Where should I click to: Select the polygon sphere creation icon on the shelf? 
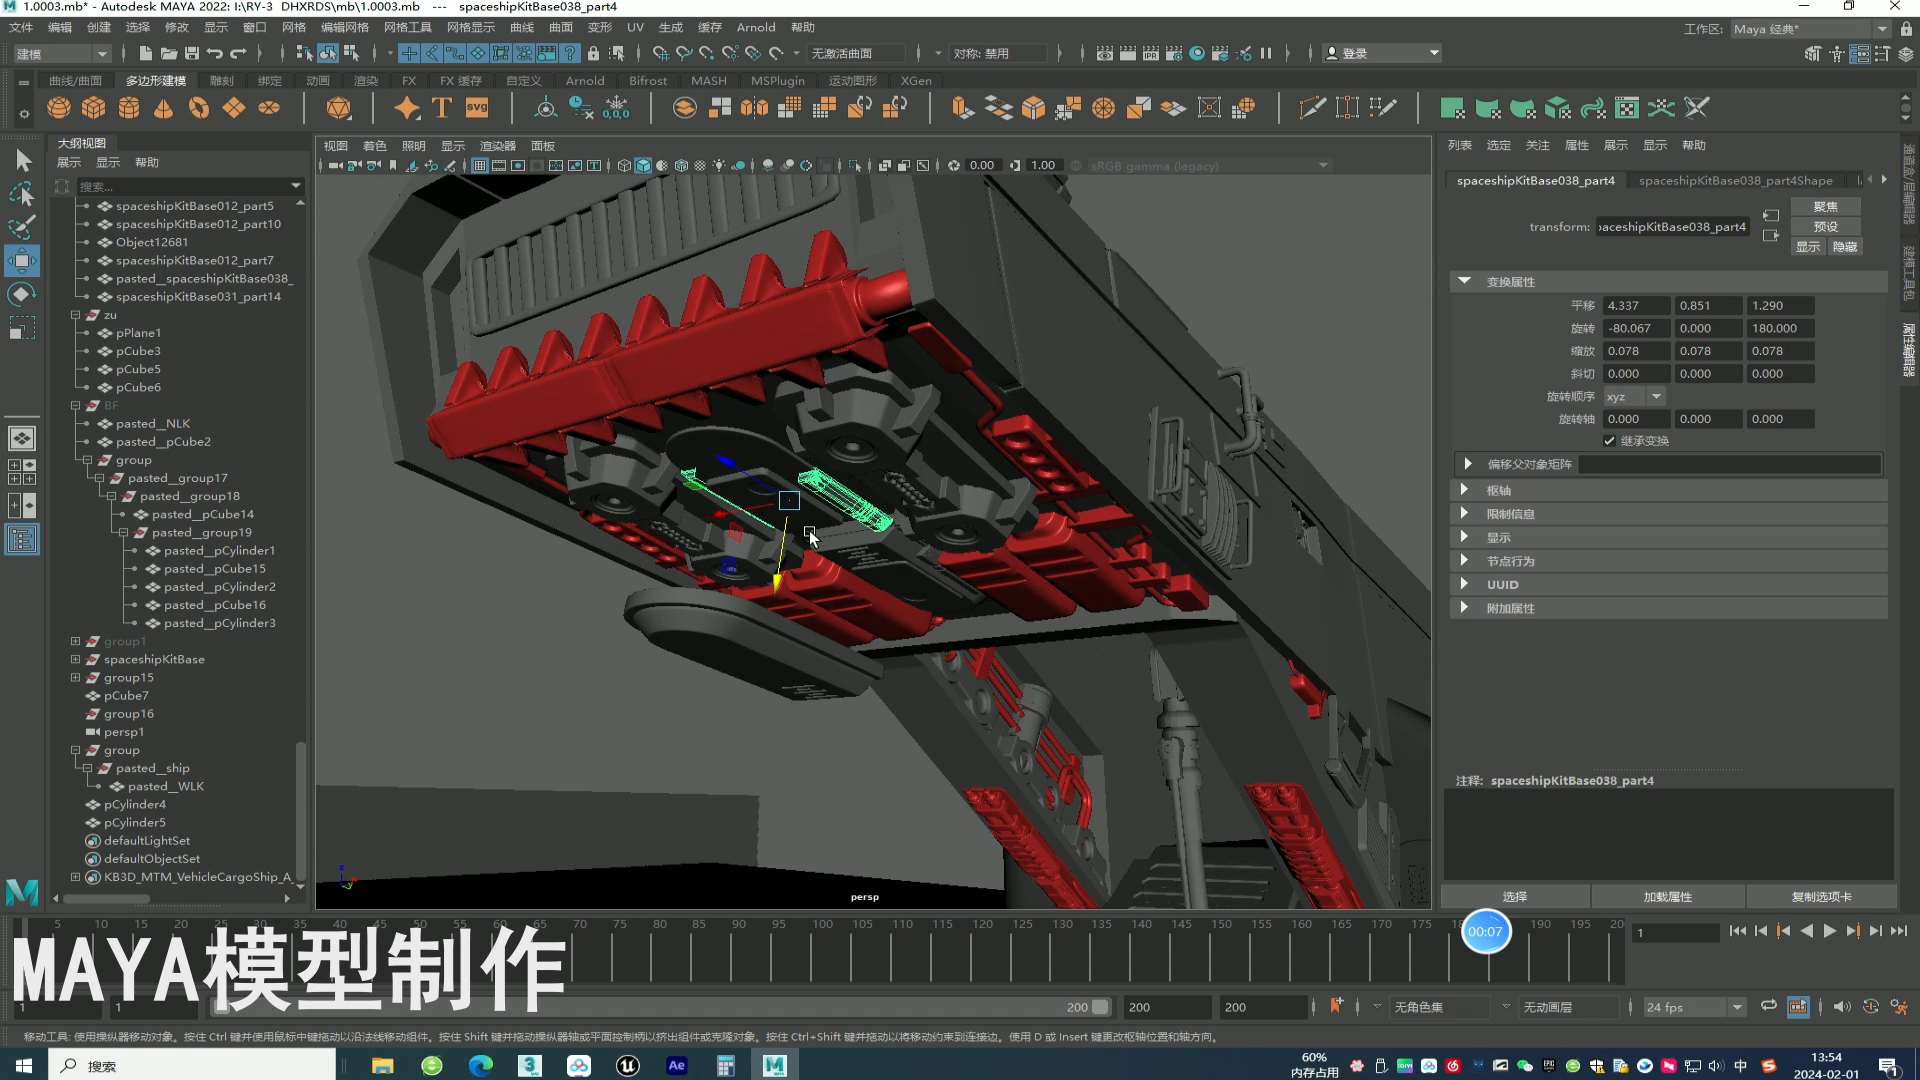click(x=58, y=107)
